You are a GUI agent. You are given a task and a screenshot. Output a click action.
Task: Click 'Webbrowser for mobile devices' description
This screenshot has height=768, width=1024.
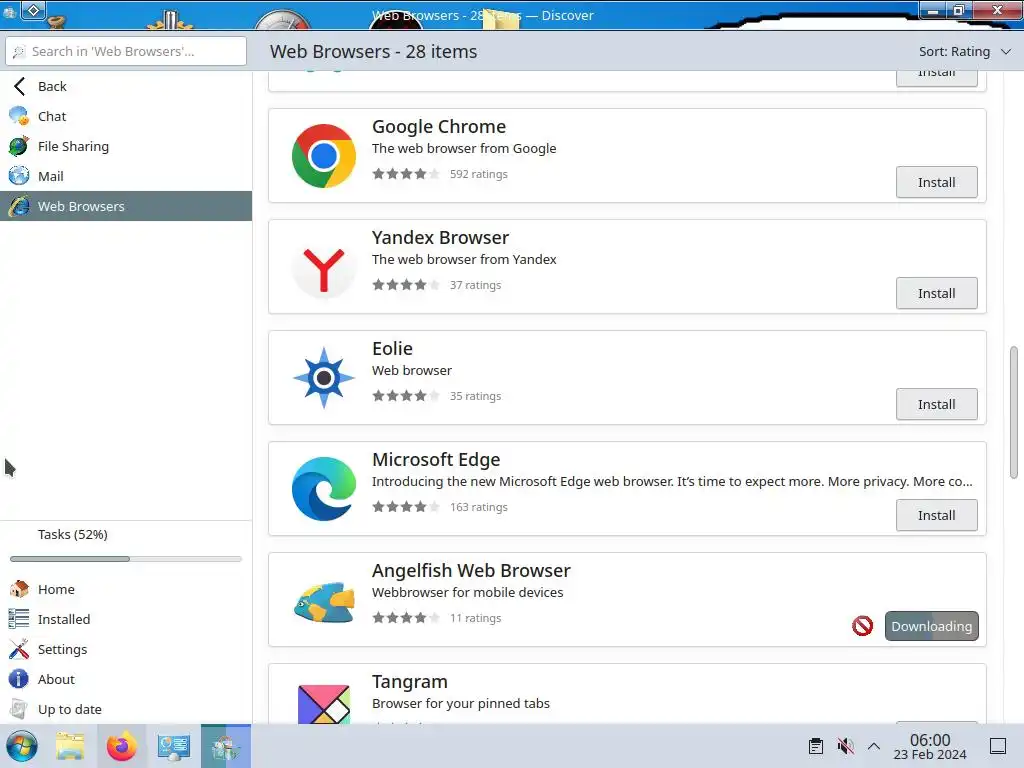coord(467,592)
